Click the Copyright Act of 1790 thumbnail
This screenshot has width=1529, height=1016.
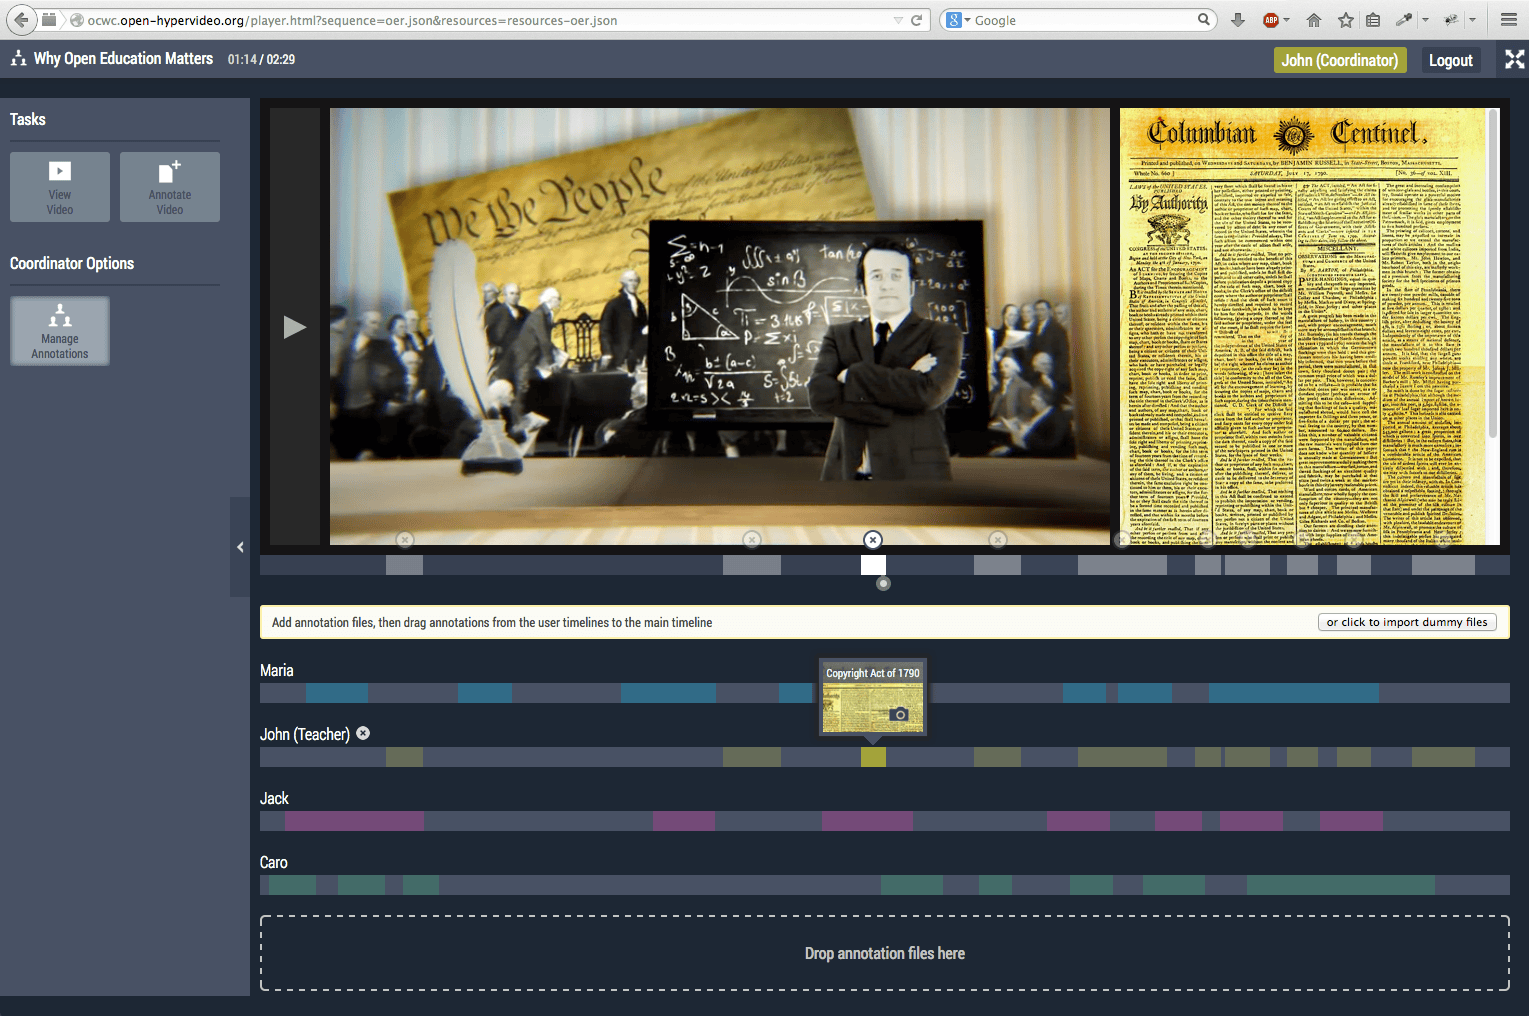(873, 707)
